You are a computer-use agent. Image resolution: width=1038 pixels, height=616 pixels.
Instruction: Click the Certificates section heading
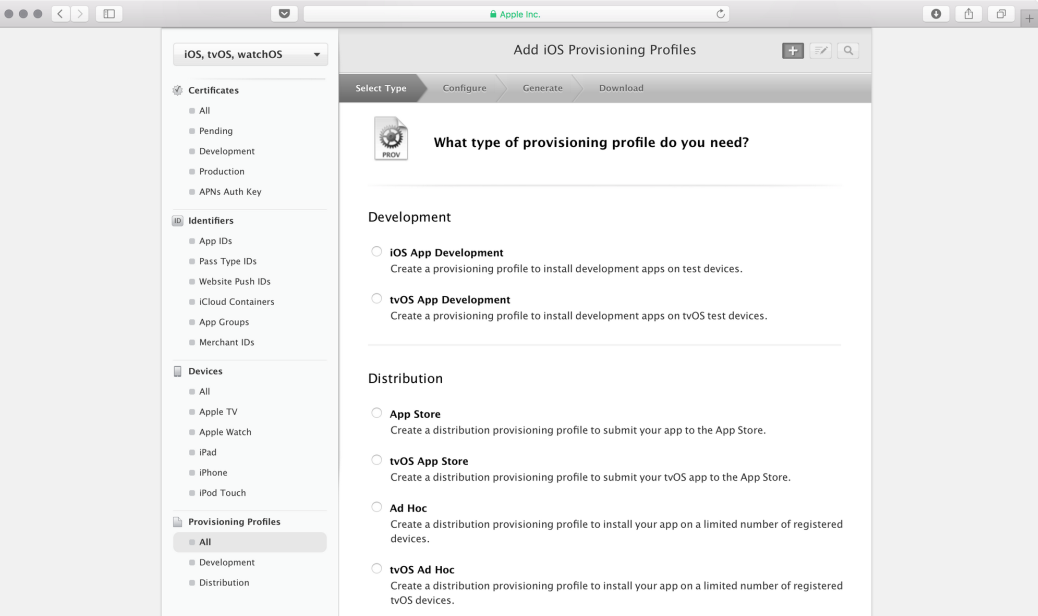pos(213,90)
